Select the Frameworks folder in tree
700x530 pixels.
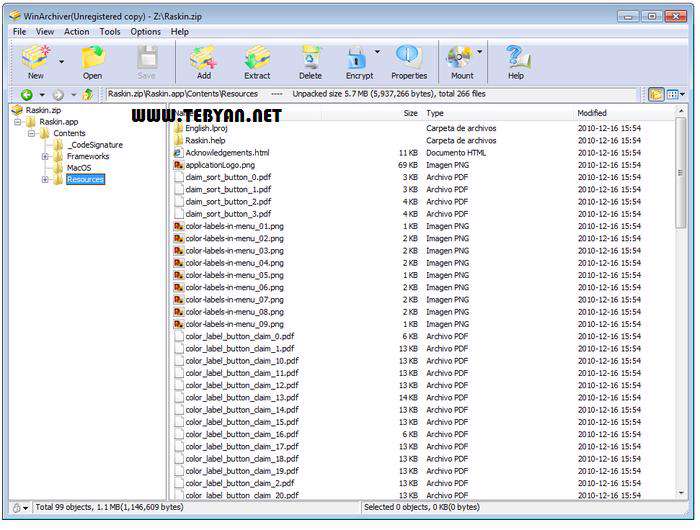coord(88,156)
